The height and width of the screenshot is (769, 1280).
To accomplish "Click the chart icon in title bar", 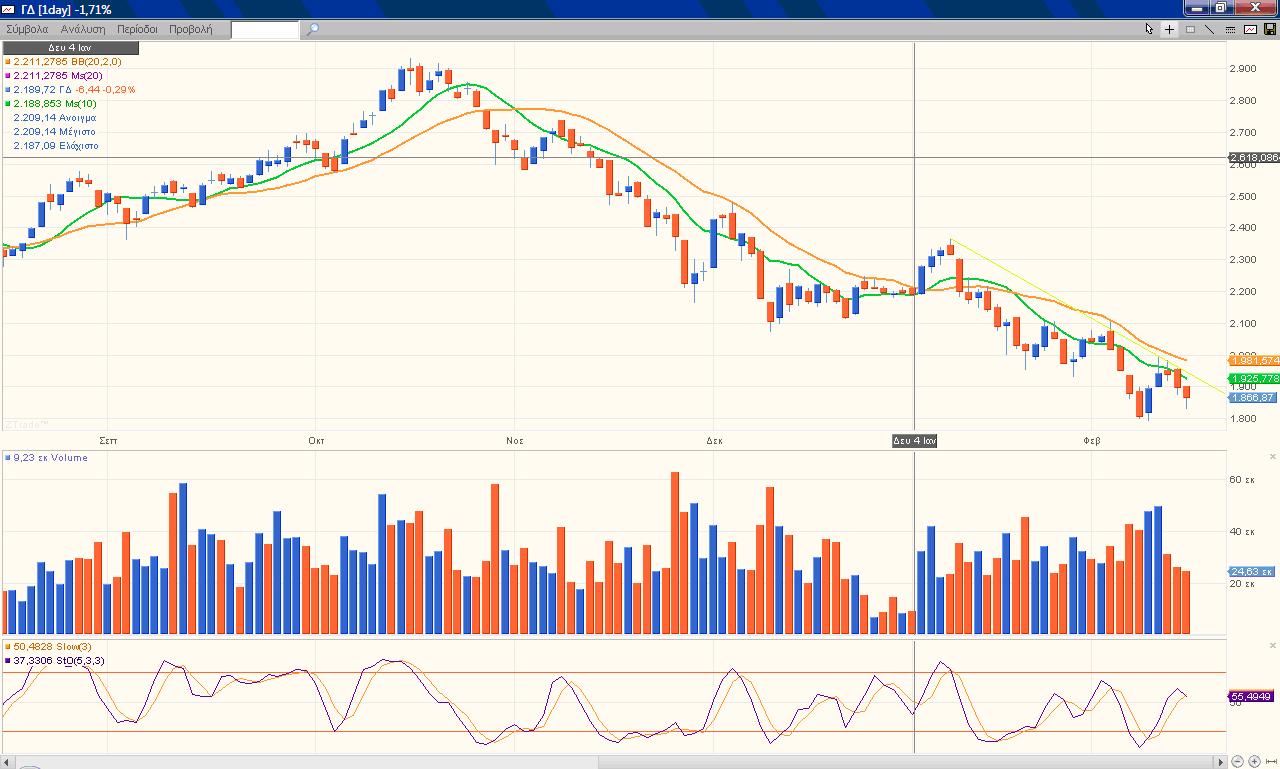I will [x=9, y=9].
